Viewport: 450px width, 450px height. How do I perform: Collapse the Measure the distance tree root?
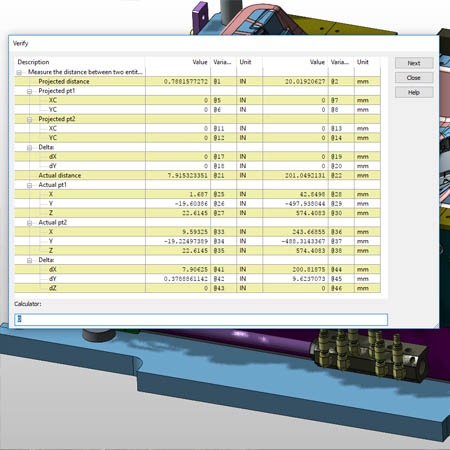[19, 72]
